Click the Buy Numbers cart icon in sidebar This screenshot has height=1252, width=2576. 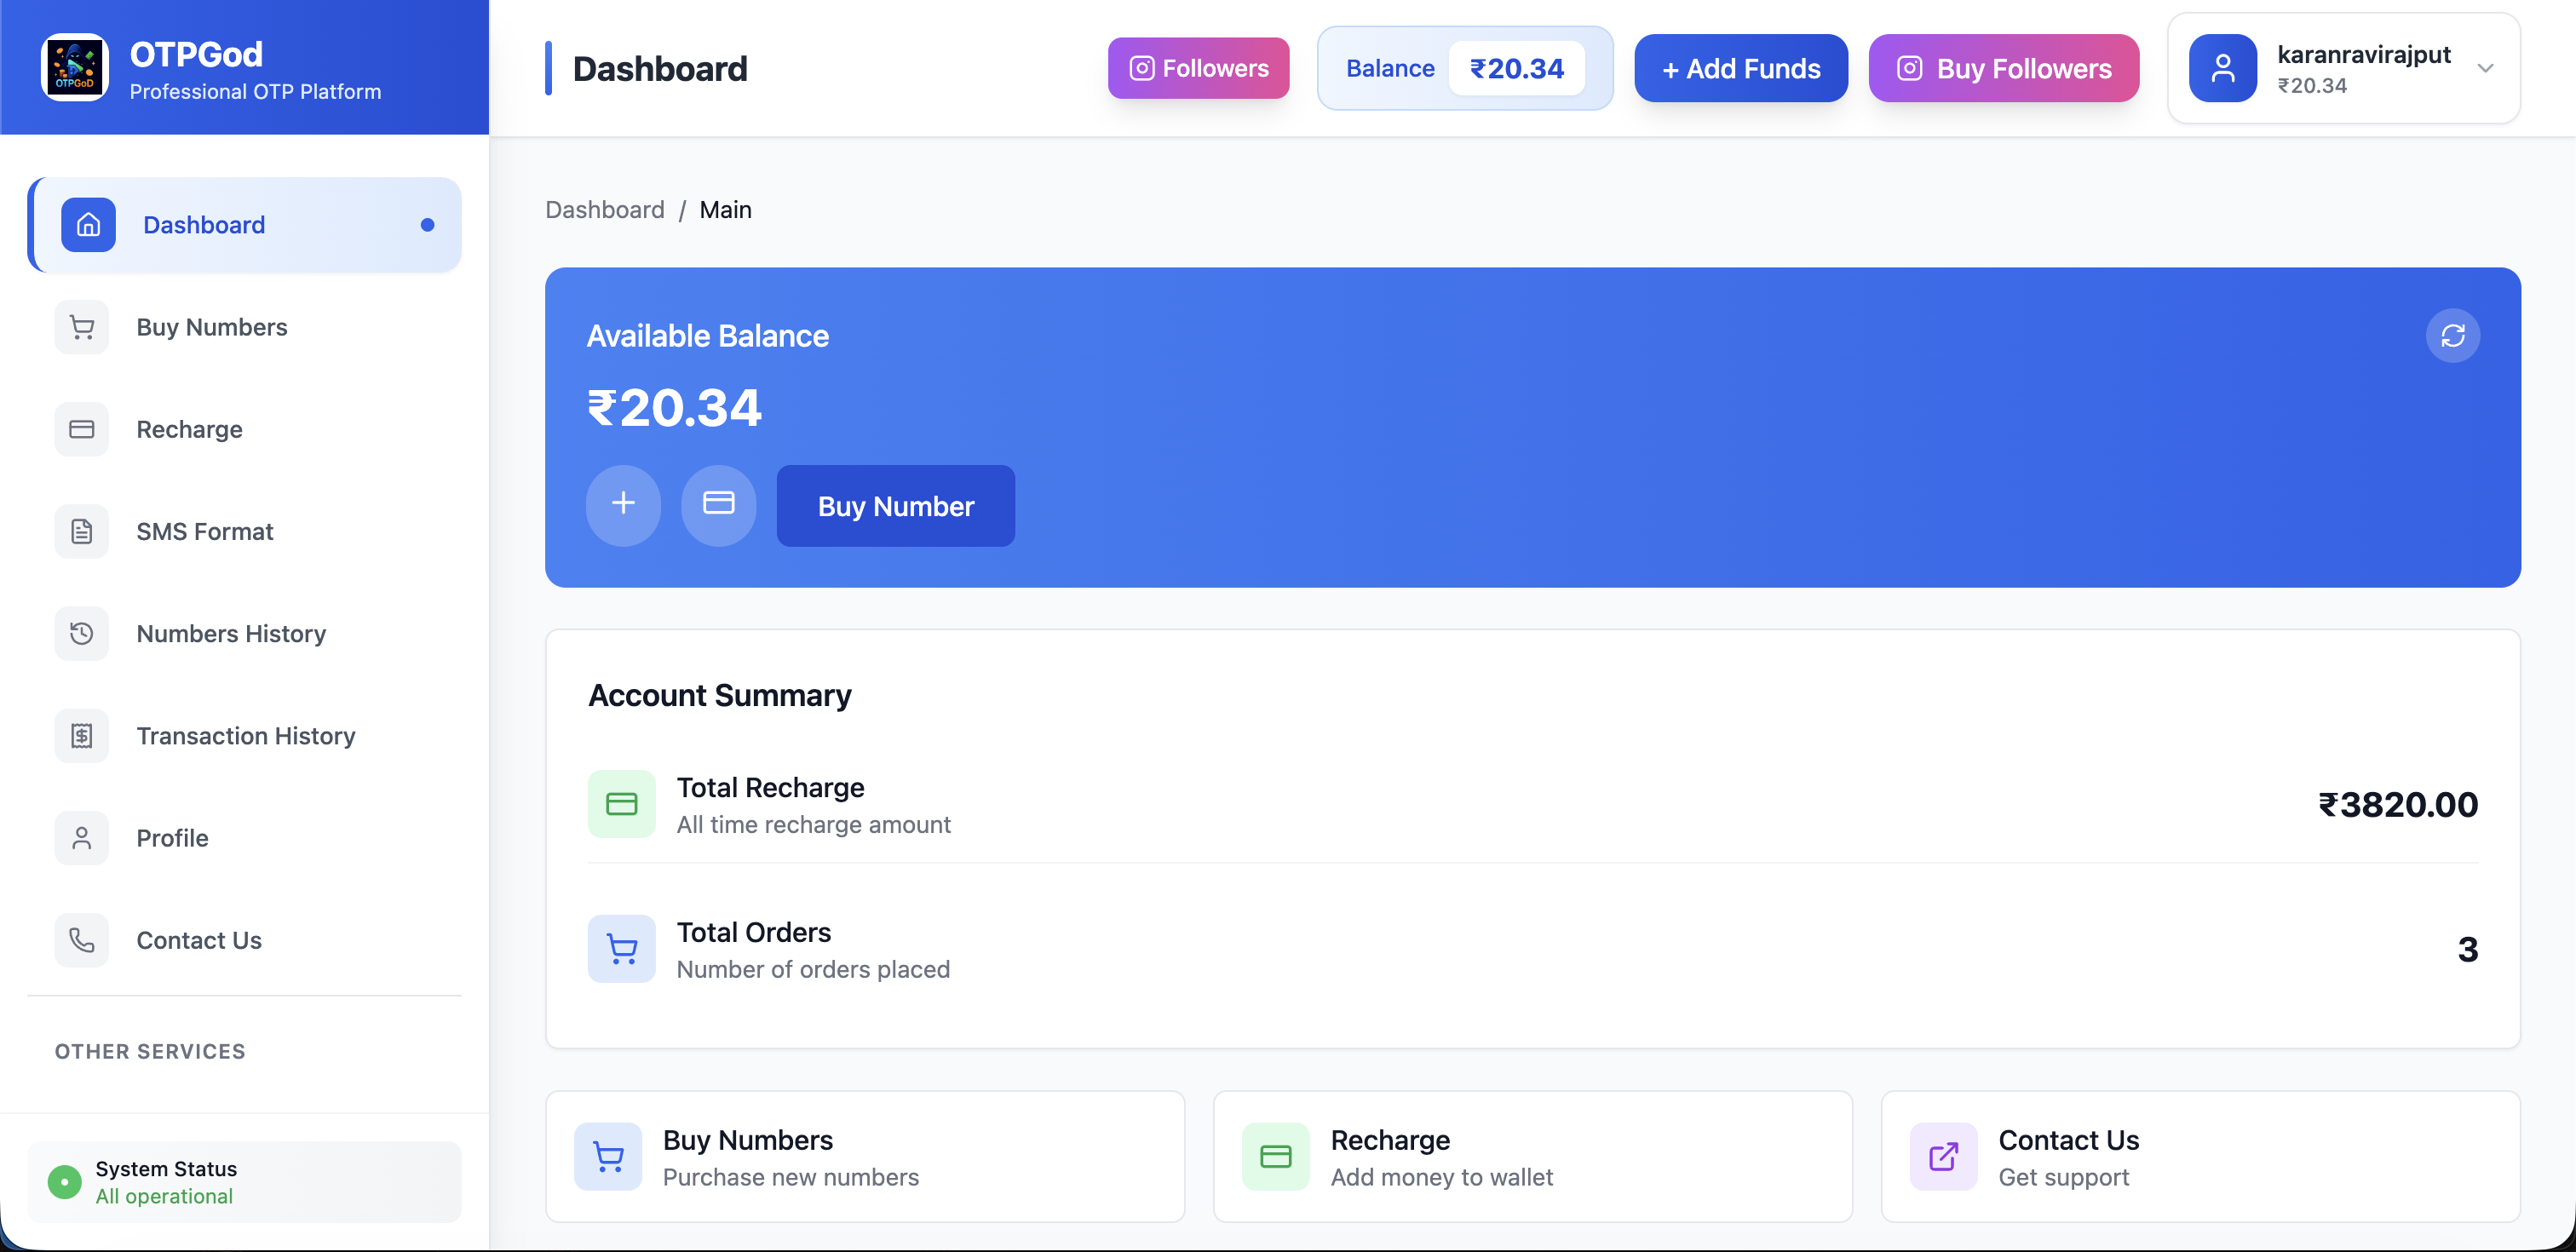[x=82, y=327]
